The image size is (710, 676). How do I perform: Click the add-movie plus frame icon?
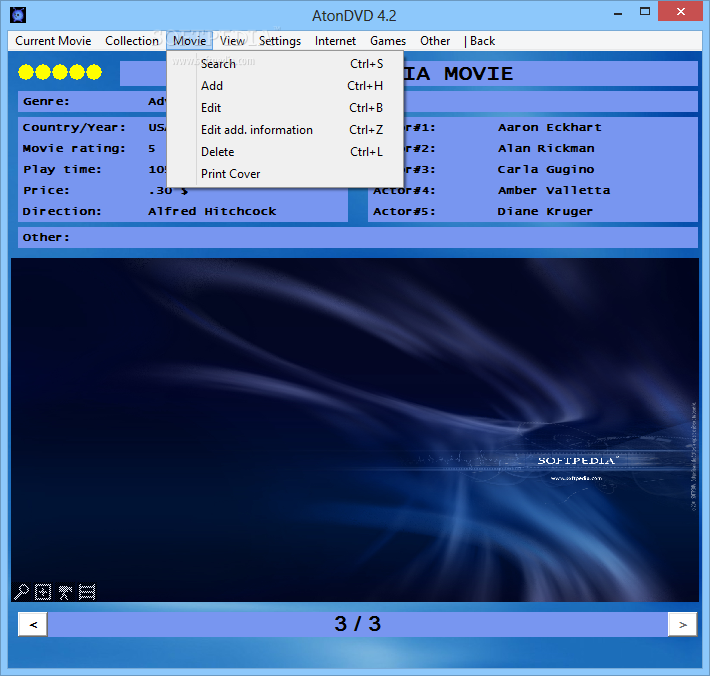pos(43,591)
